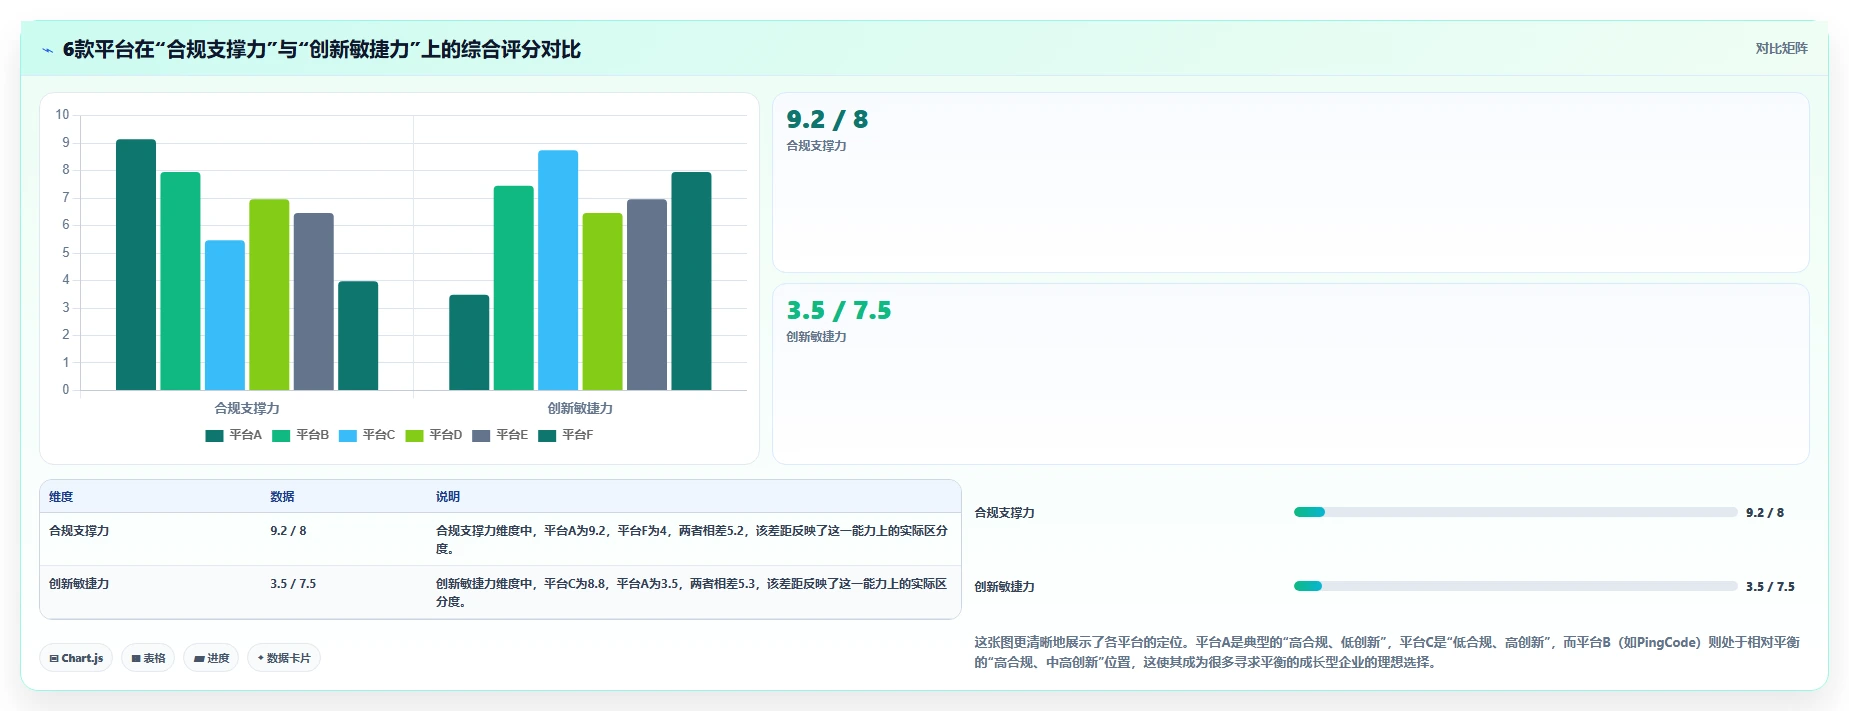
Task: Click 创新敏捷力 caption in the second card
Action: click(816, 337)
